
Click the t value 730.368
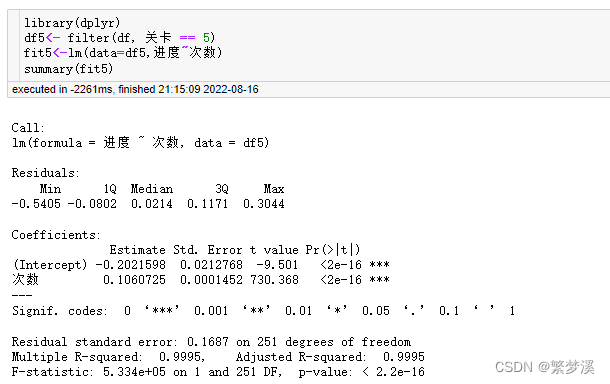[x=274, y=280]
